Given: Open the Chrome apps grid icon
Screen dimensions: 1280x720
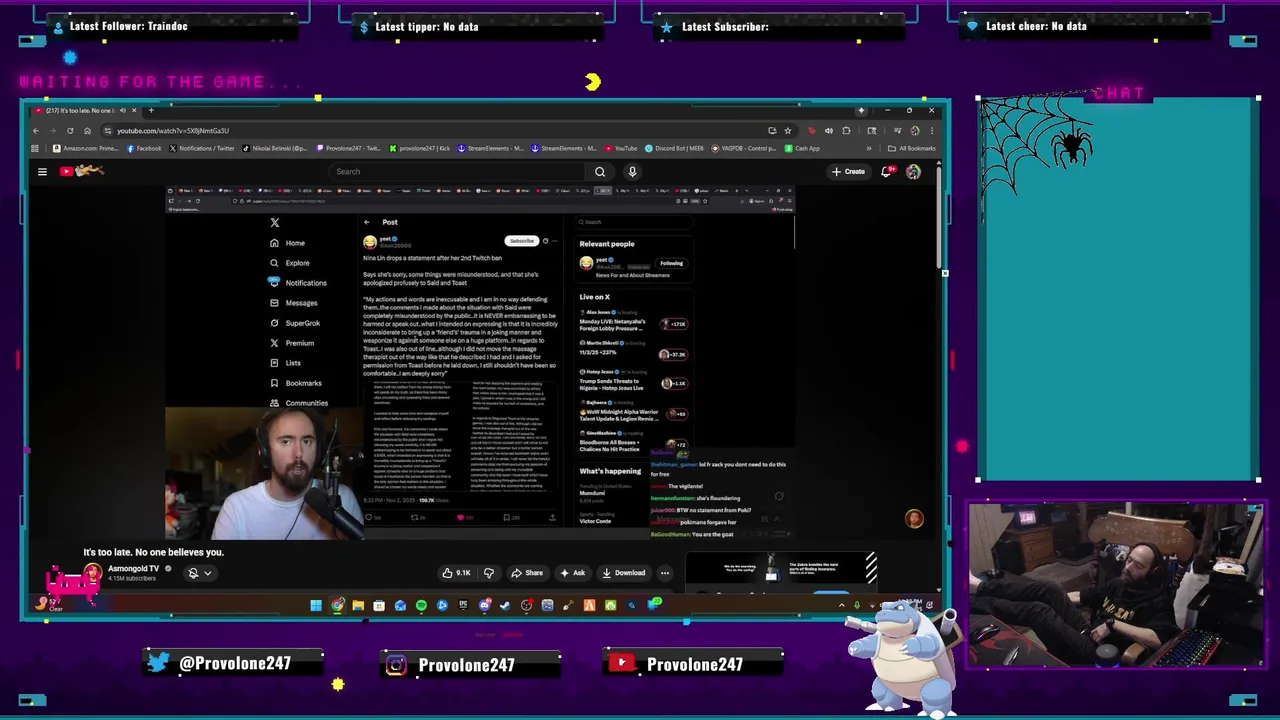Looking at the screenshot, I should click(35, 148).
